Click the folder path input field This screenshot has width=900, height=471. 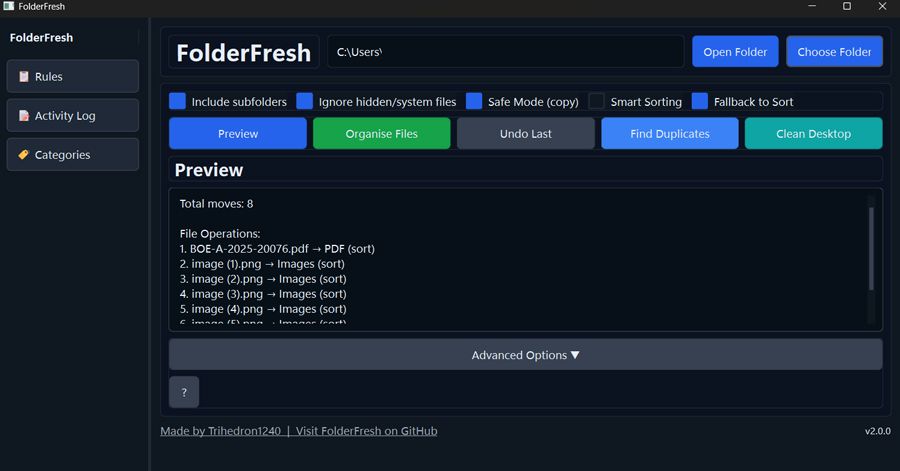(x=506, y=52)
